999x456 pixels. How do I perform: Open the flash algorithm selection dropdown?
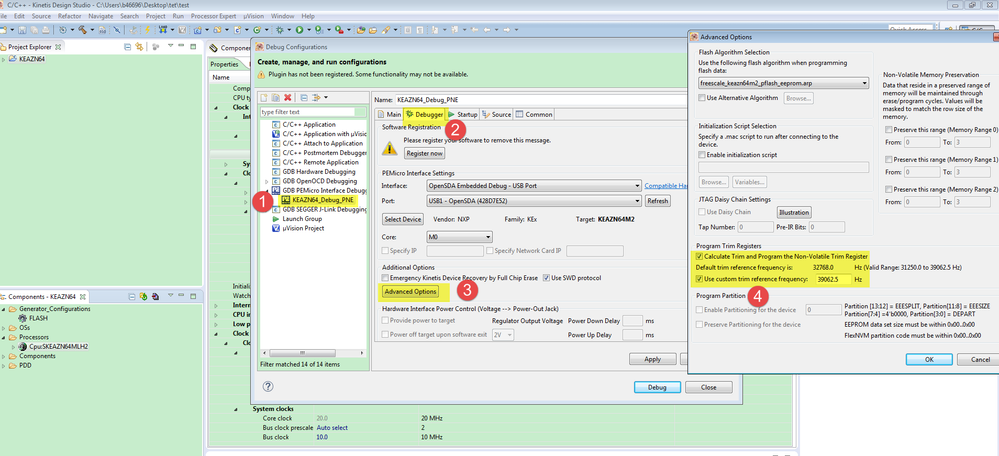784,83
